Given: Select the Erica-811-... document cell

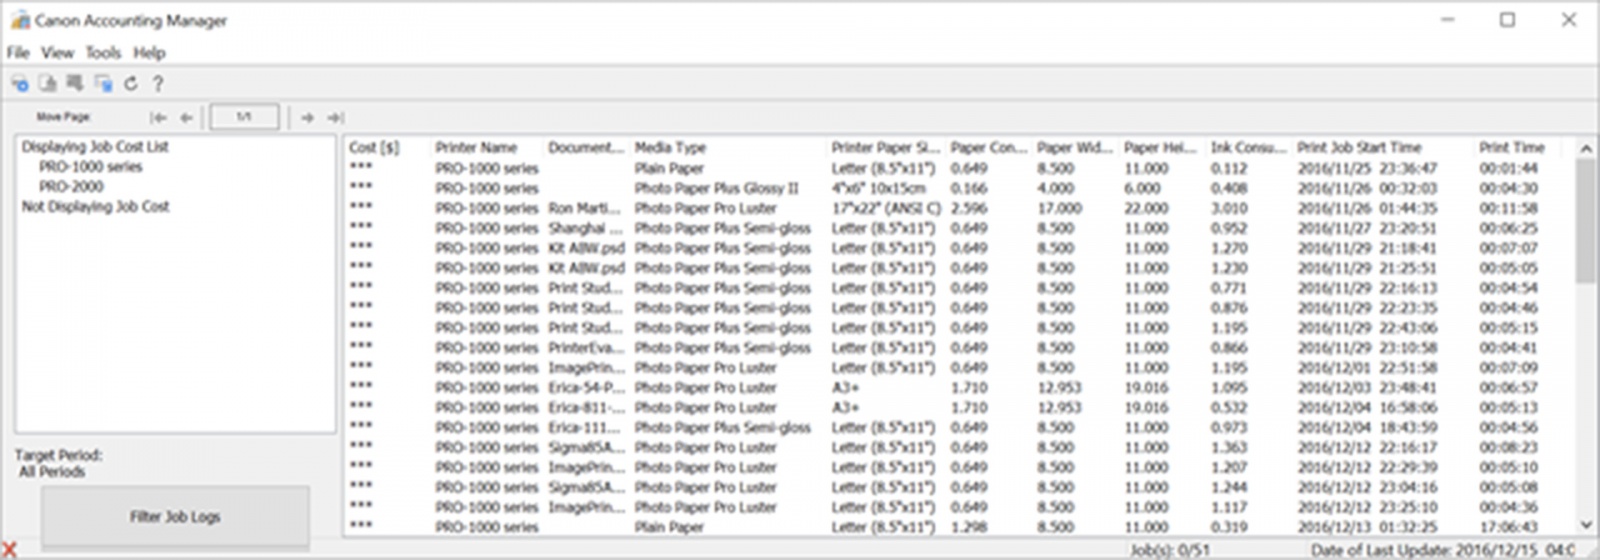Looking at the screenshot, I should click(x=586, y=408).
